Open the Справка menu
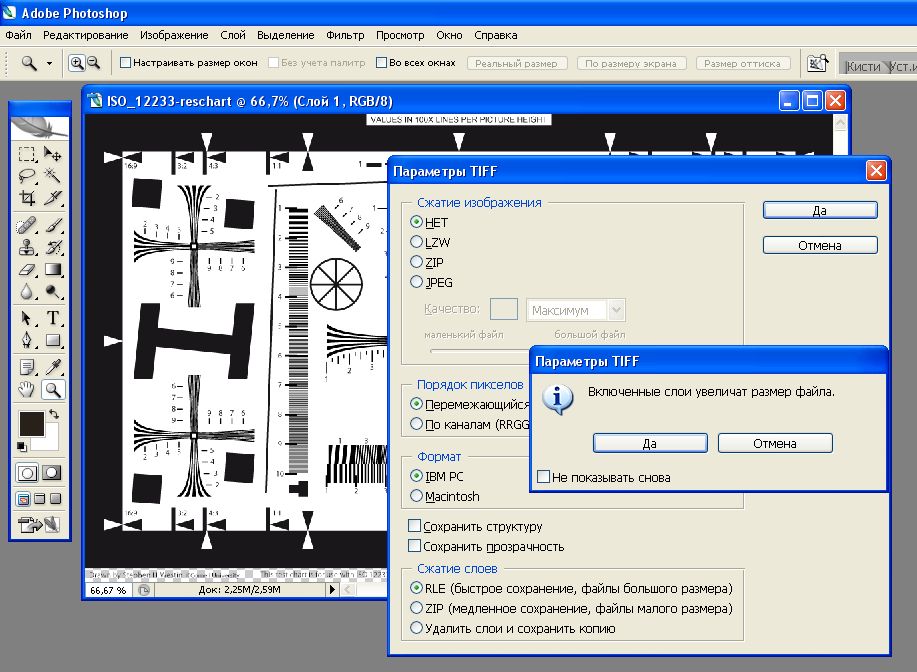Screen dimensions: 917x672 point(495,35)
